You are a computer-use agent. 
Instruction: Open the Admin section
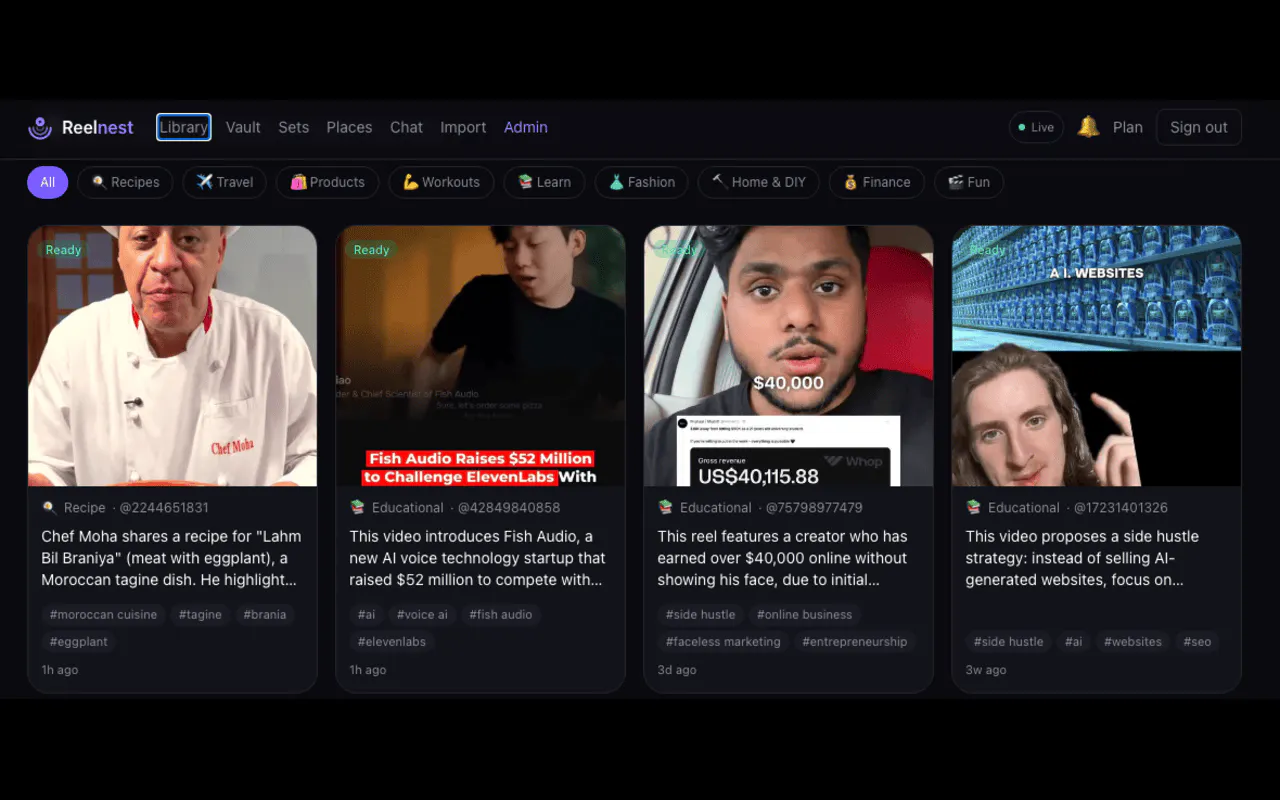[x=526, y=127]
